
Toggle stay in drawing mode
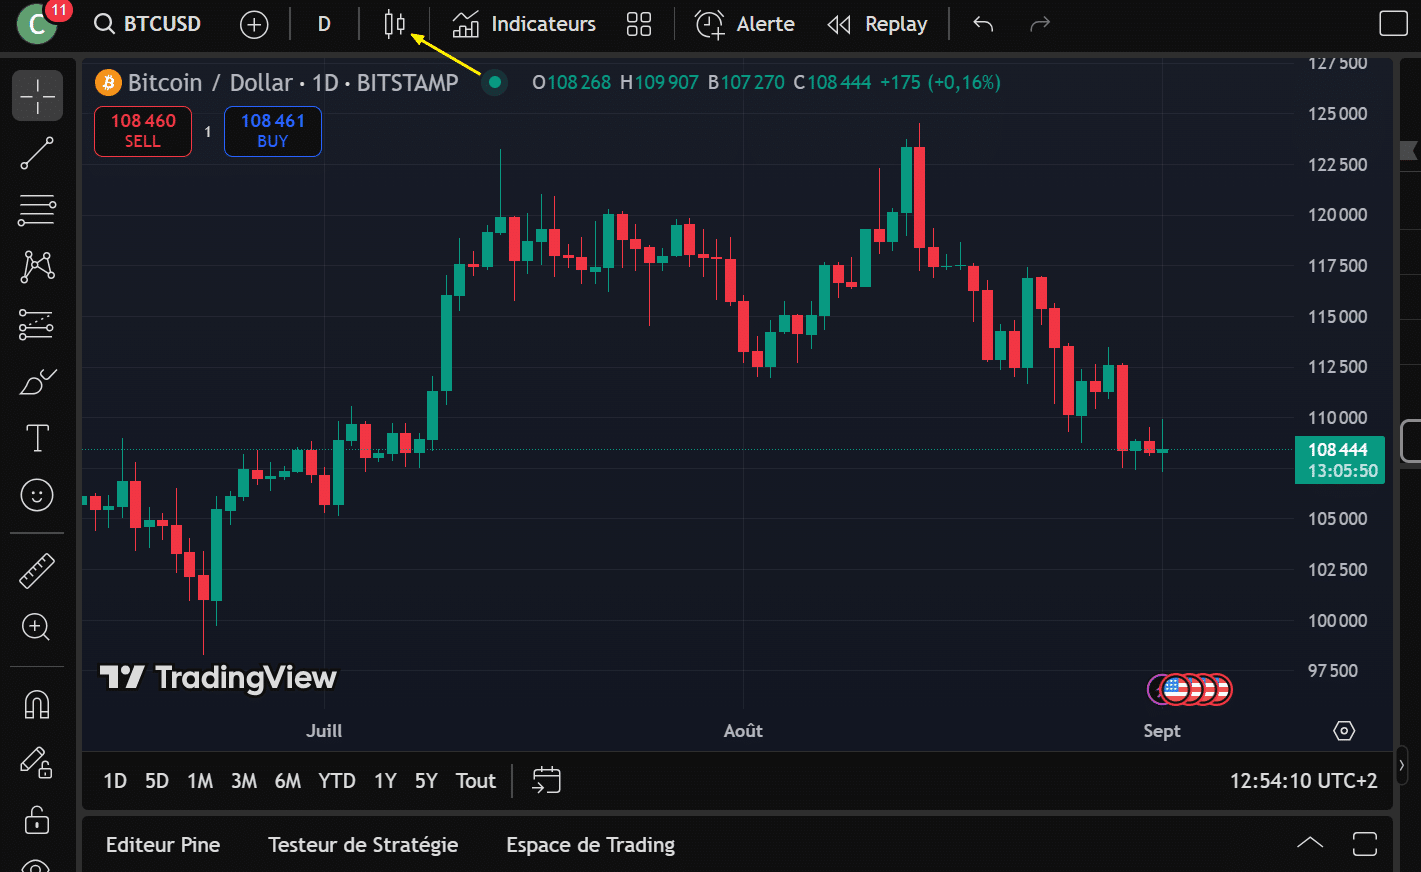pyautogui.click(x=37, y=763)
